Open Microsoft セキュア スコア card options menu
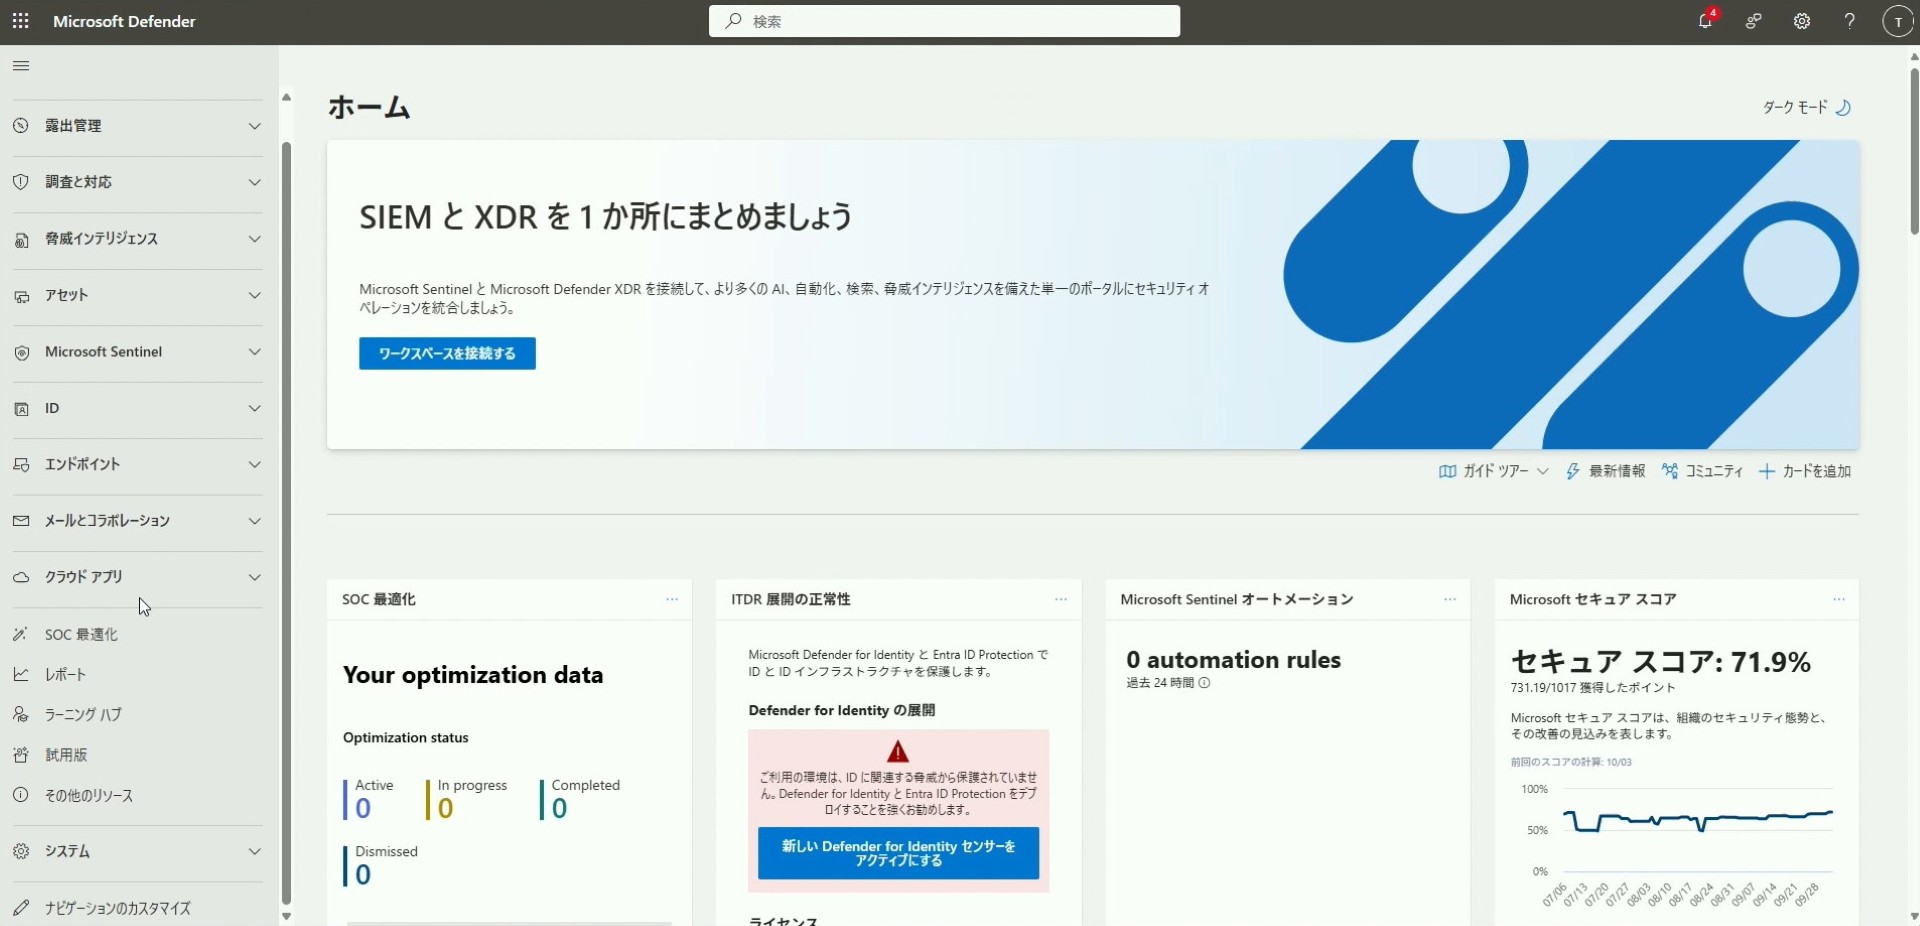The image size is (1920, 926). (1838, 599)
